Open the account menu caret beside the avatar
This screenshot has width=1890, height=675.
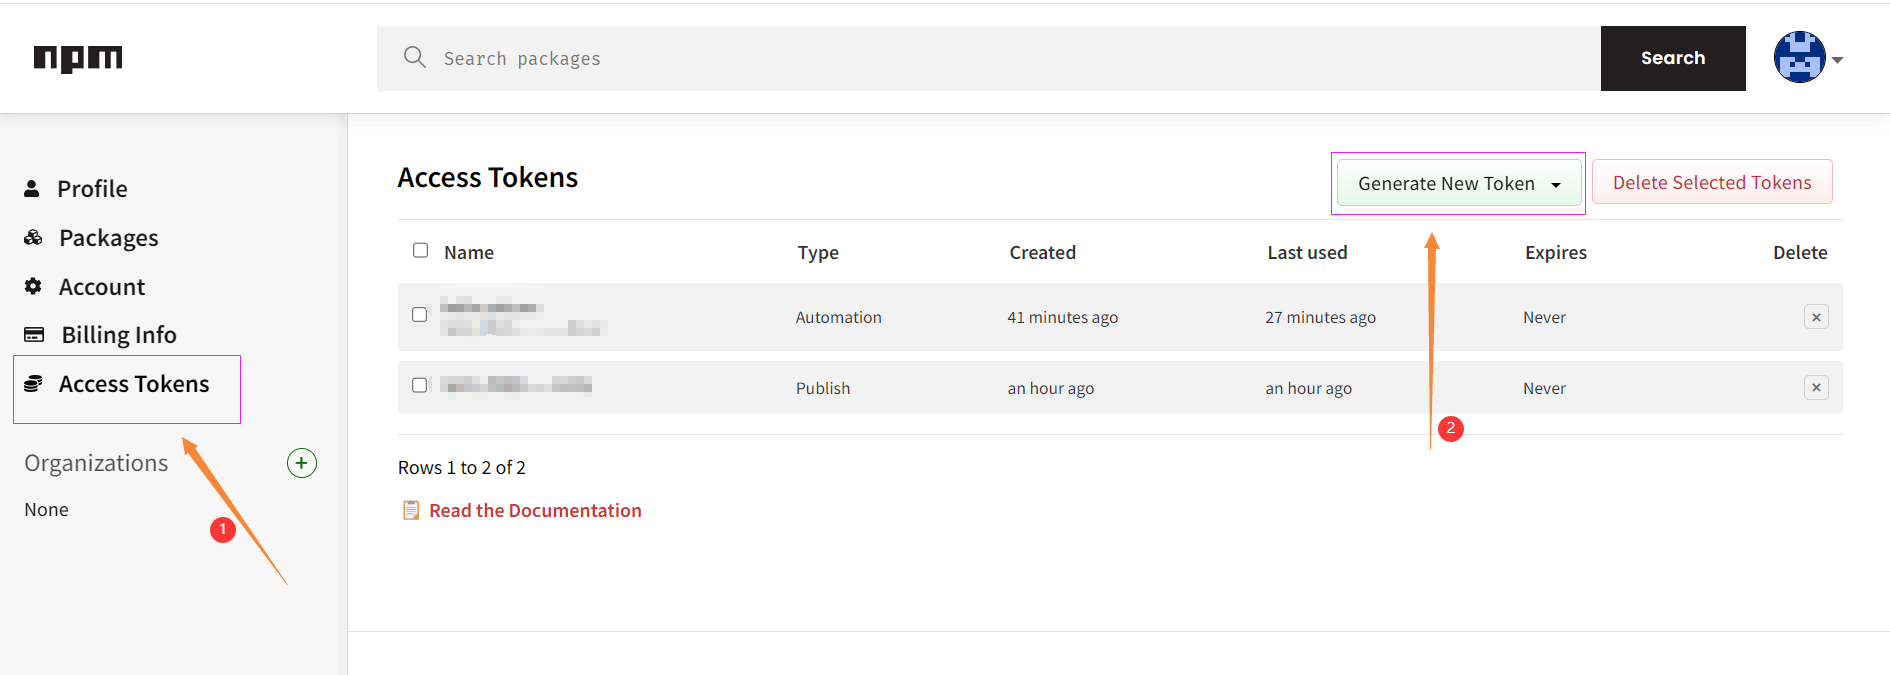pyautogui.click(x=1838, y=60)
